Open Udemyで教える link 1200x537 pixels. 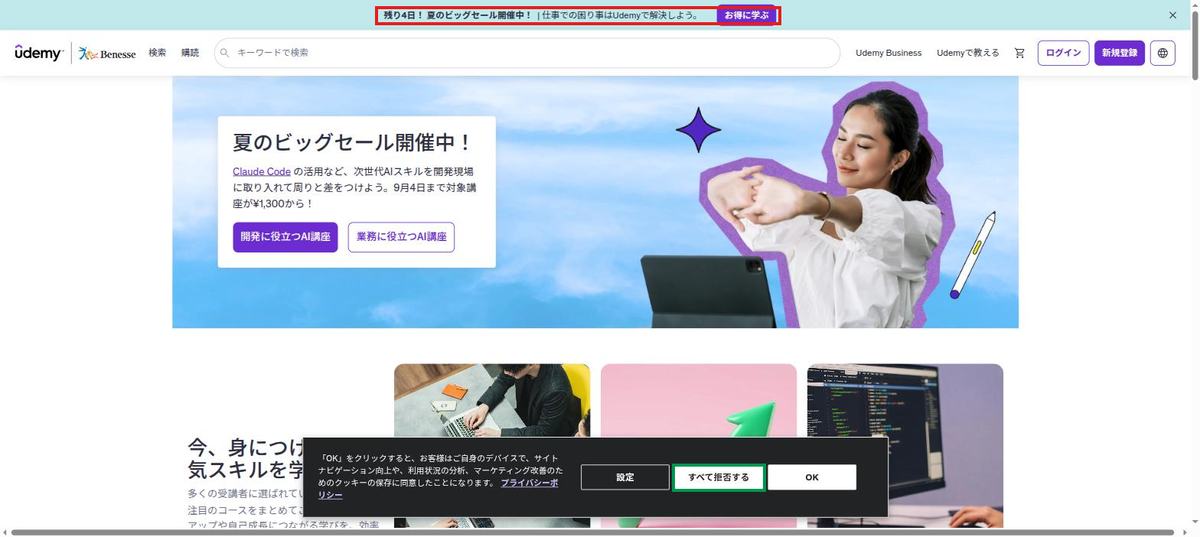coord(967,53)
